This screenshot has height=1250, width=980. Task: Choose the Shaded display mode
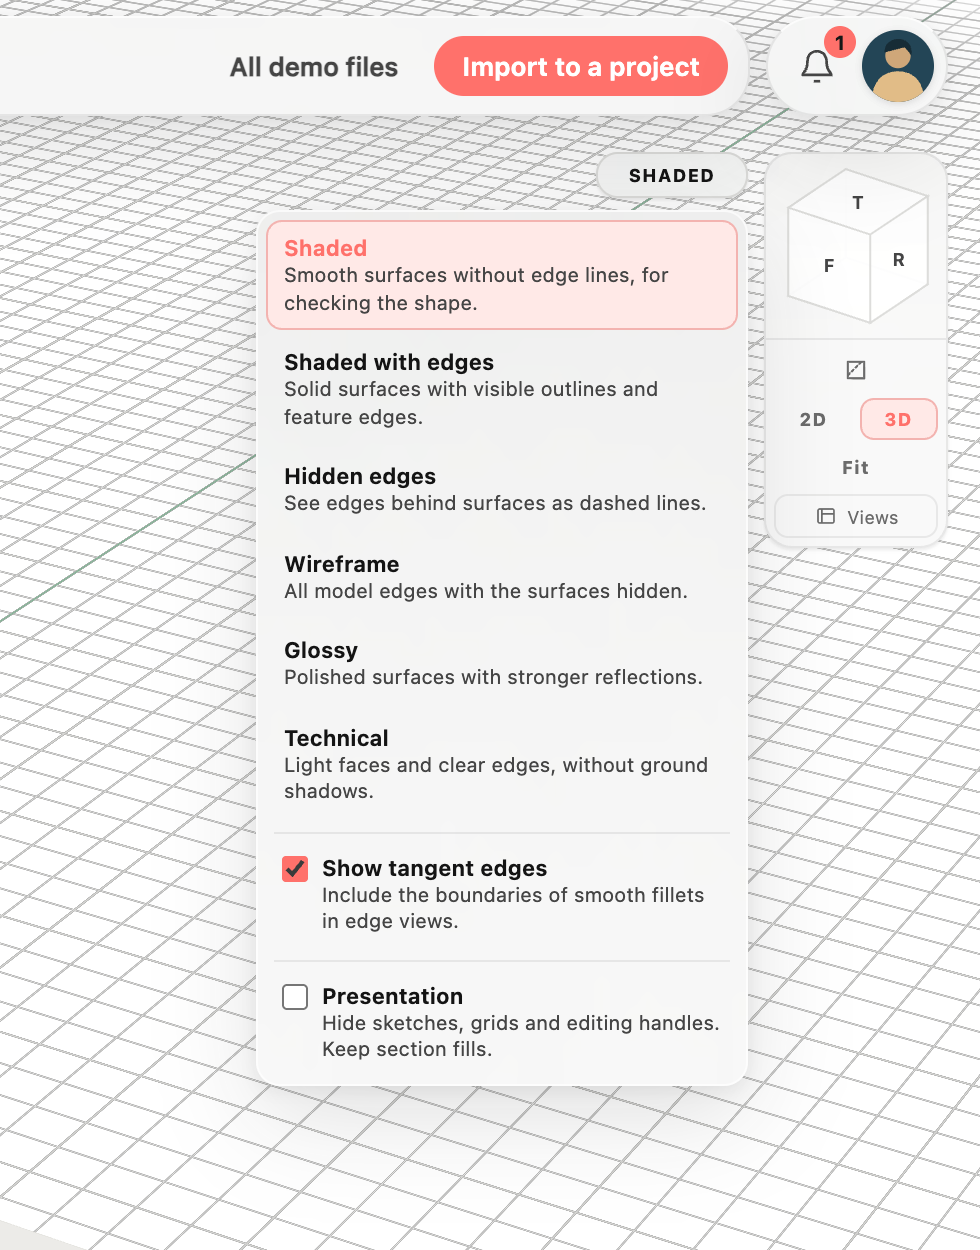[x=502, y=275]
